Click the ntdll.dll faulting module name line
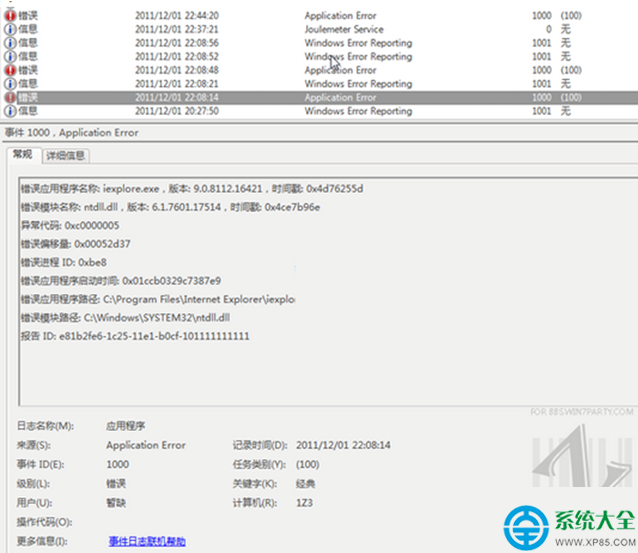 coord(170,207)
